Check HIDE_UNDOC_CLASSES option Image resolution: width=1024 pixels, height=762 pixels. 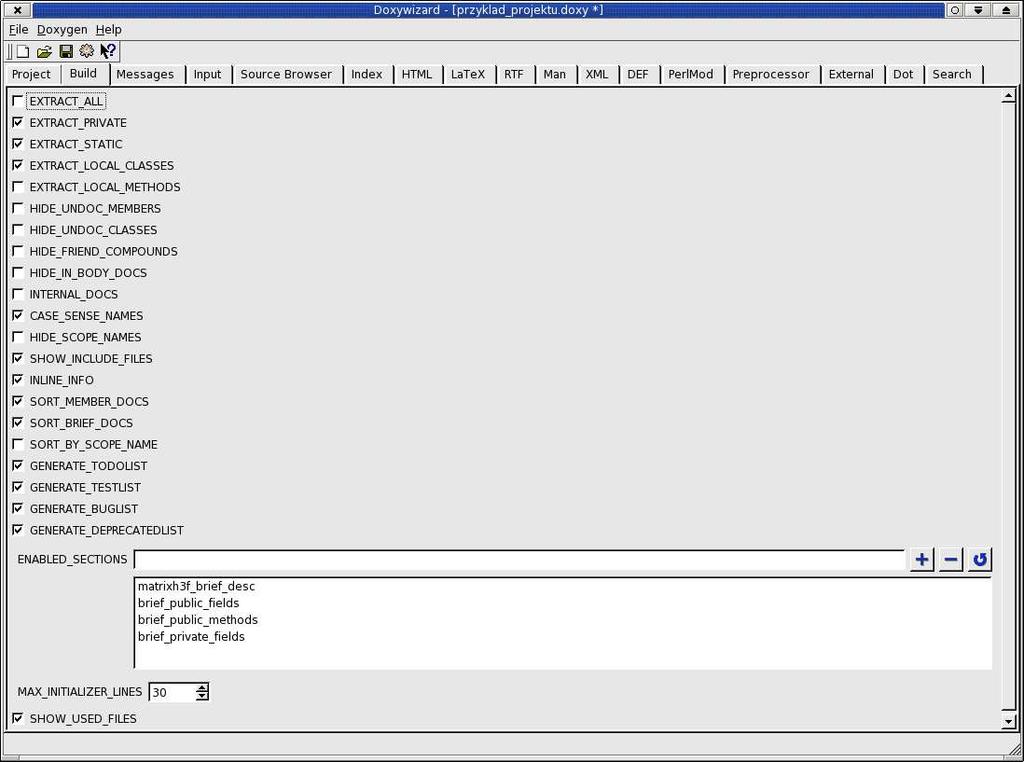pos(18,230)
